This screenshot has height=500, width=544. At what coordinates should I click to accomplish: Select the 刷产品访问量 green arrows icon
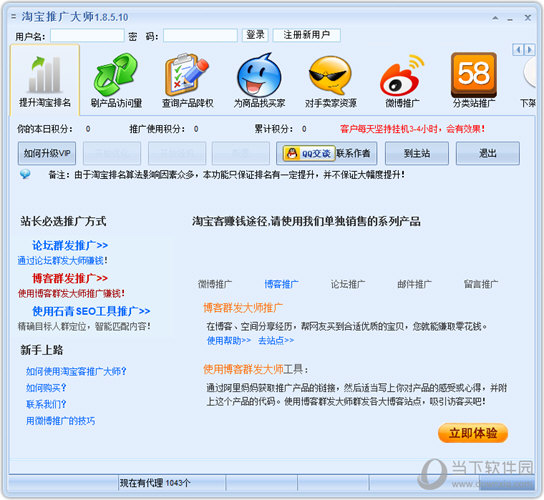pos(116,74)
